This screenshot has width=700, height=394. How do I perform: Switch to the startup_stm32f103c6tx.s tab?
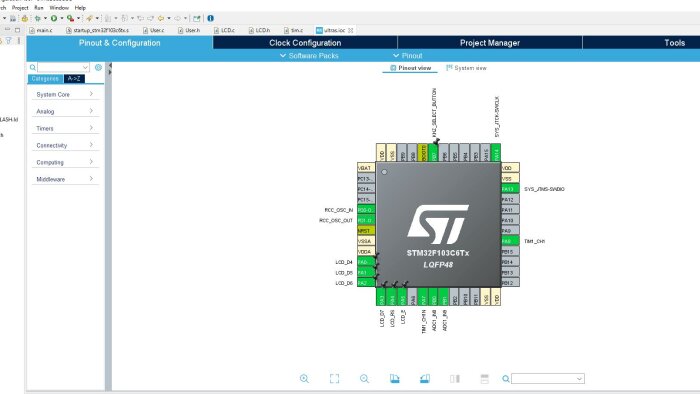(97, 30)
